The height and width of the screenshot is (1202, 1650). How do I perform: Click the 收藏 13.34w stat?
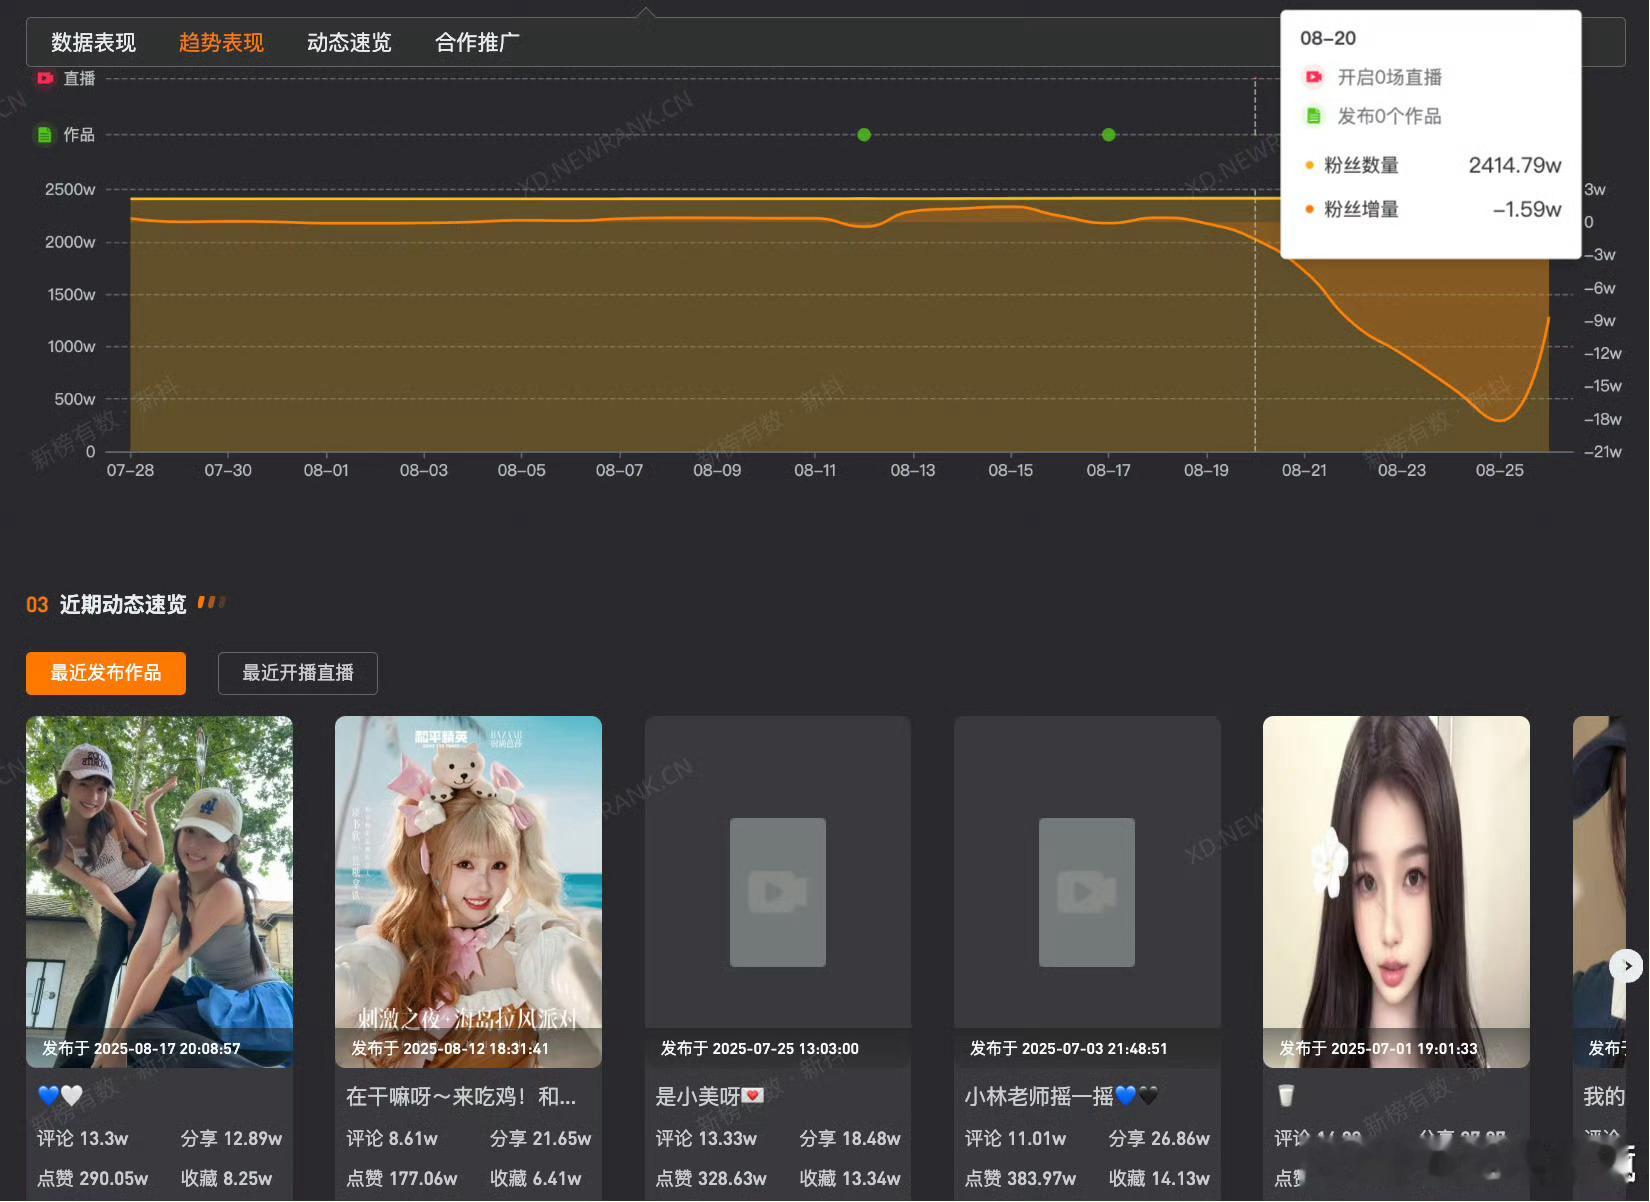tap(850, 1179)
